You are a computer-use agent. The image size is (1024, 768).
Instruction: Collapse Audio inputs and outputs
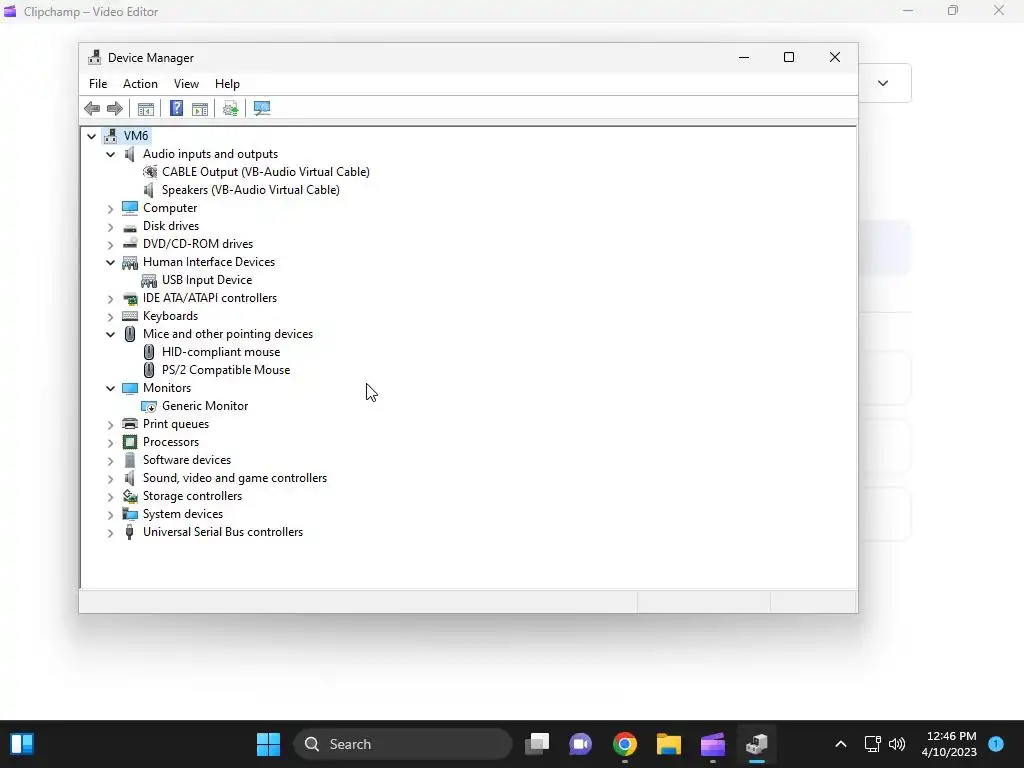(110, 154)
